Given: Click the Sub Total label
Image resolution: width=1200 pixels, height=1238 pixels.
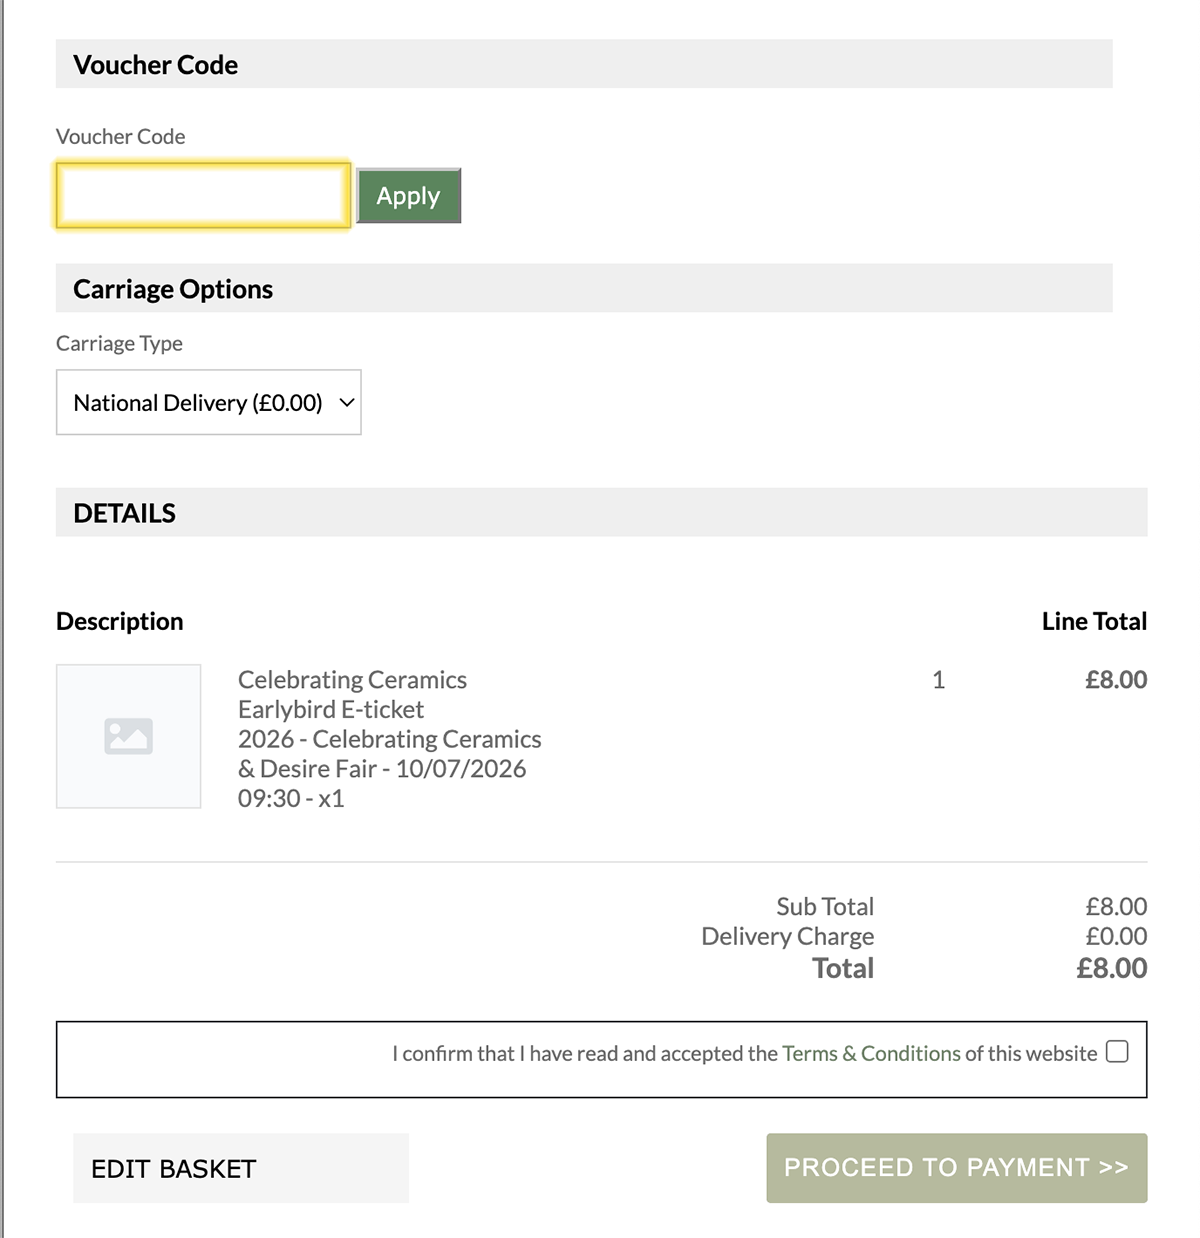Looking at the screenshot, I should [x=825, y=906].
